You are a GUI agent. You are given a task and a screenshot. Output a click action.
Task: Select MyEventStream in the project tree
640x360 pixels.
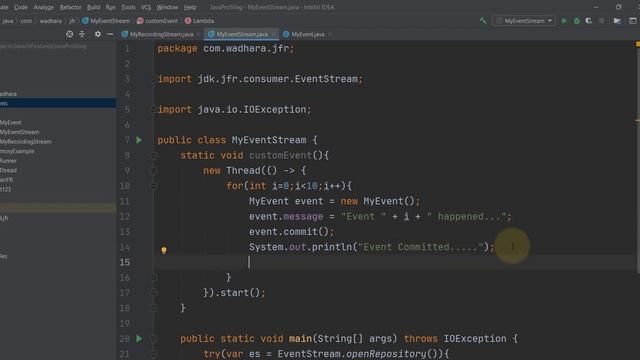20,132
